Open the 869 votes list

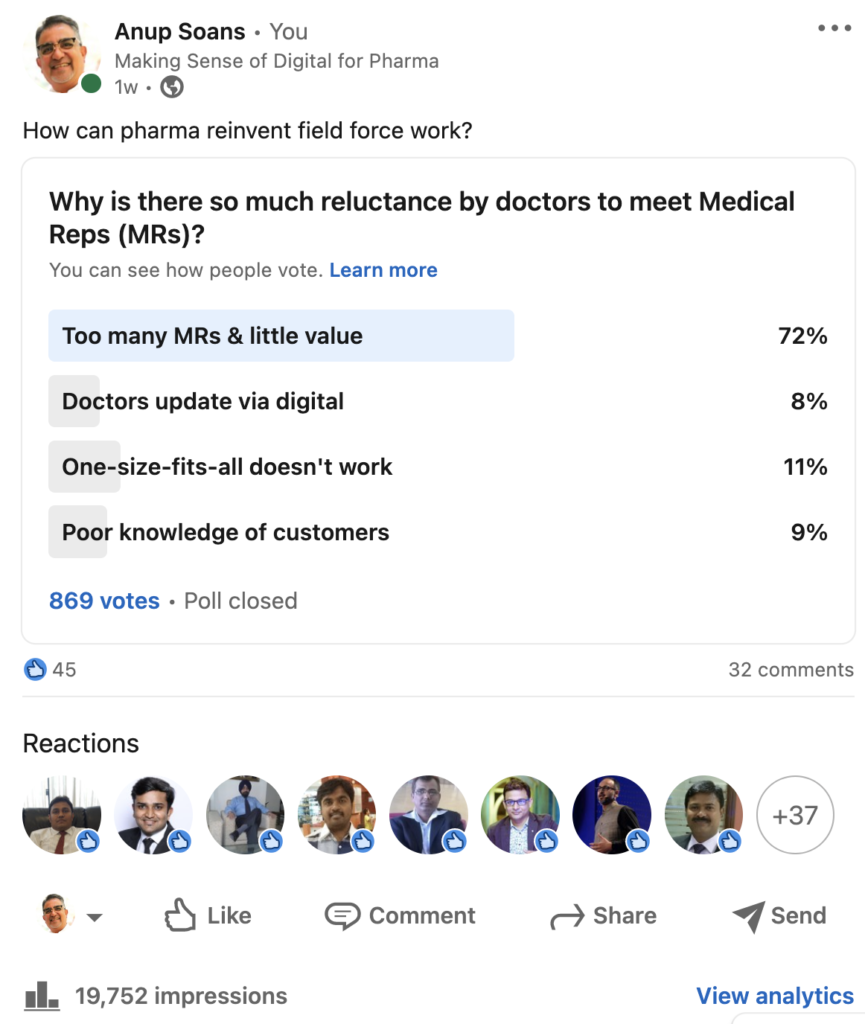point(104,601)
